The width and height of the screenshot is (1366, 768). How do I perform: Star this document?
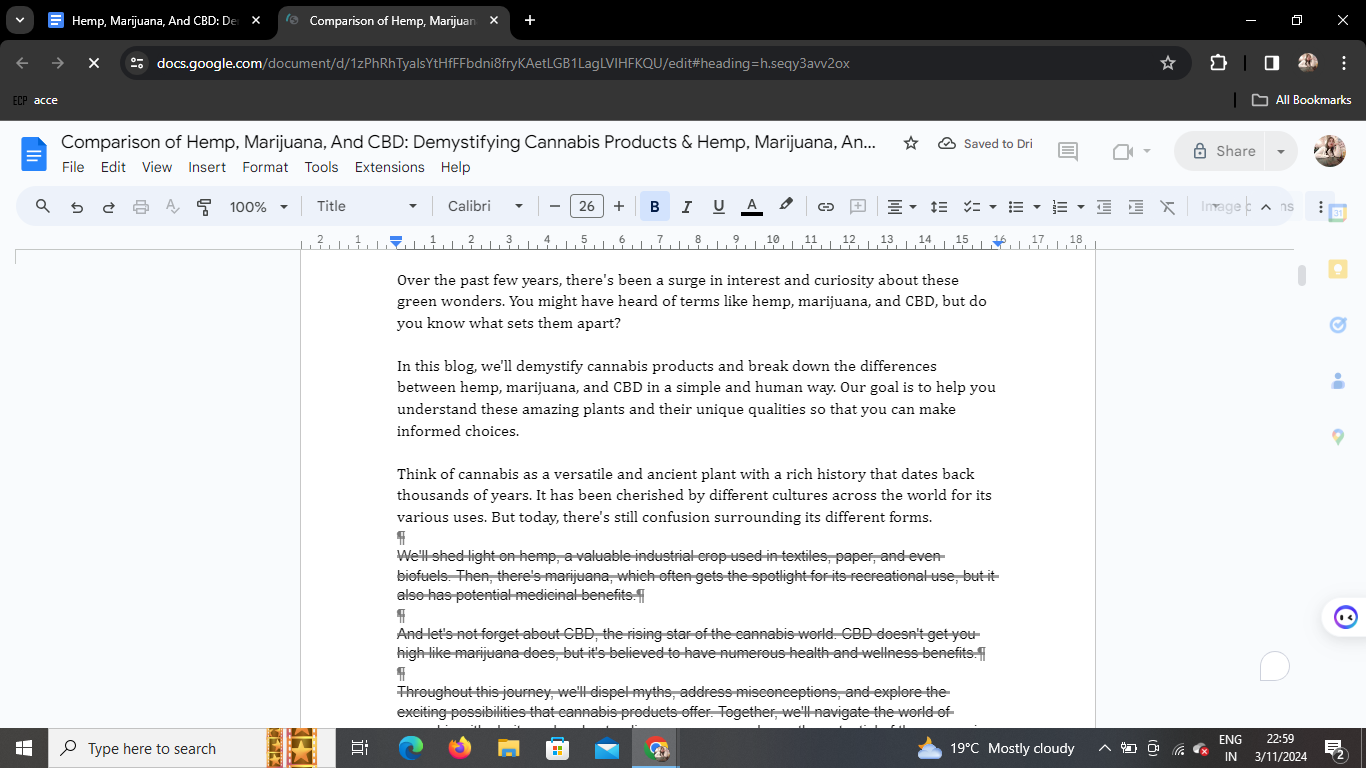tap(911, 144)
